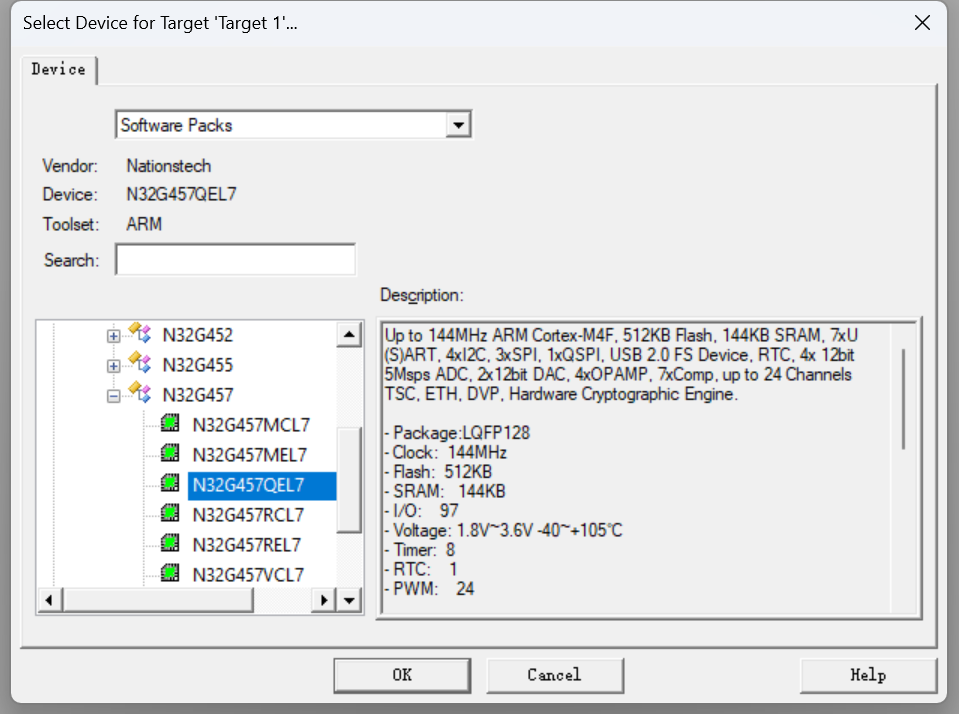Click the N32G452 family icon
Viewport: 959px width, 714px height.
140,333
